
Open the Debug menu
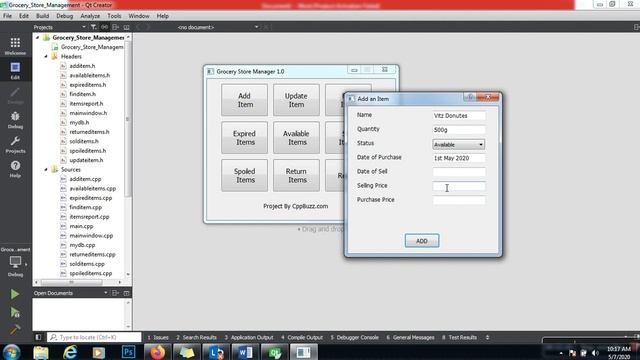tap(64, 16)
